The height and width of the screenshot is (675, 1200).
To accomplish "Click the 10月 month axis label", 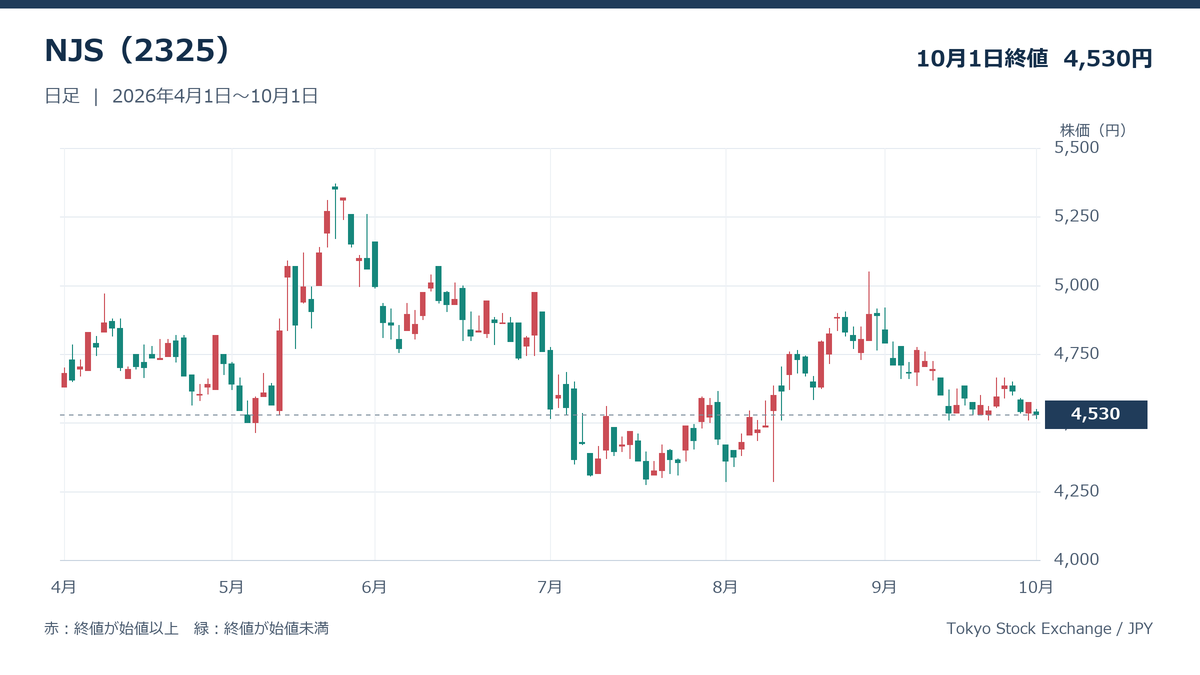I will tap(1036, 586).
